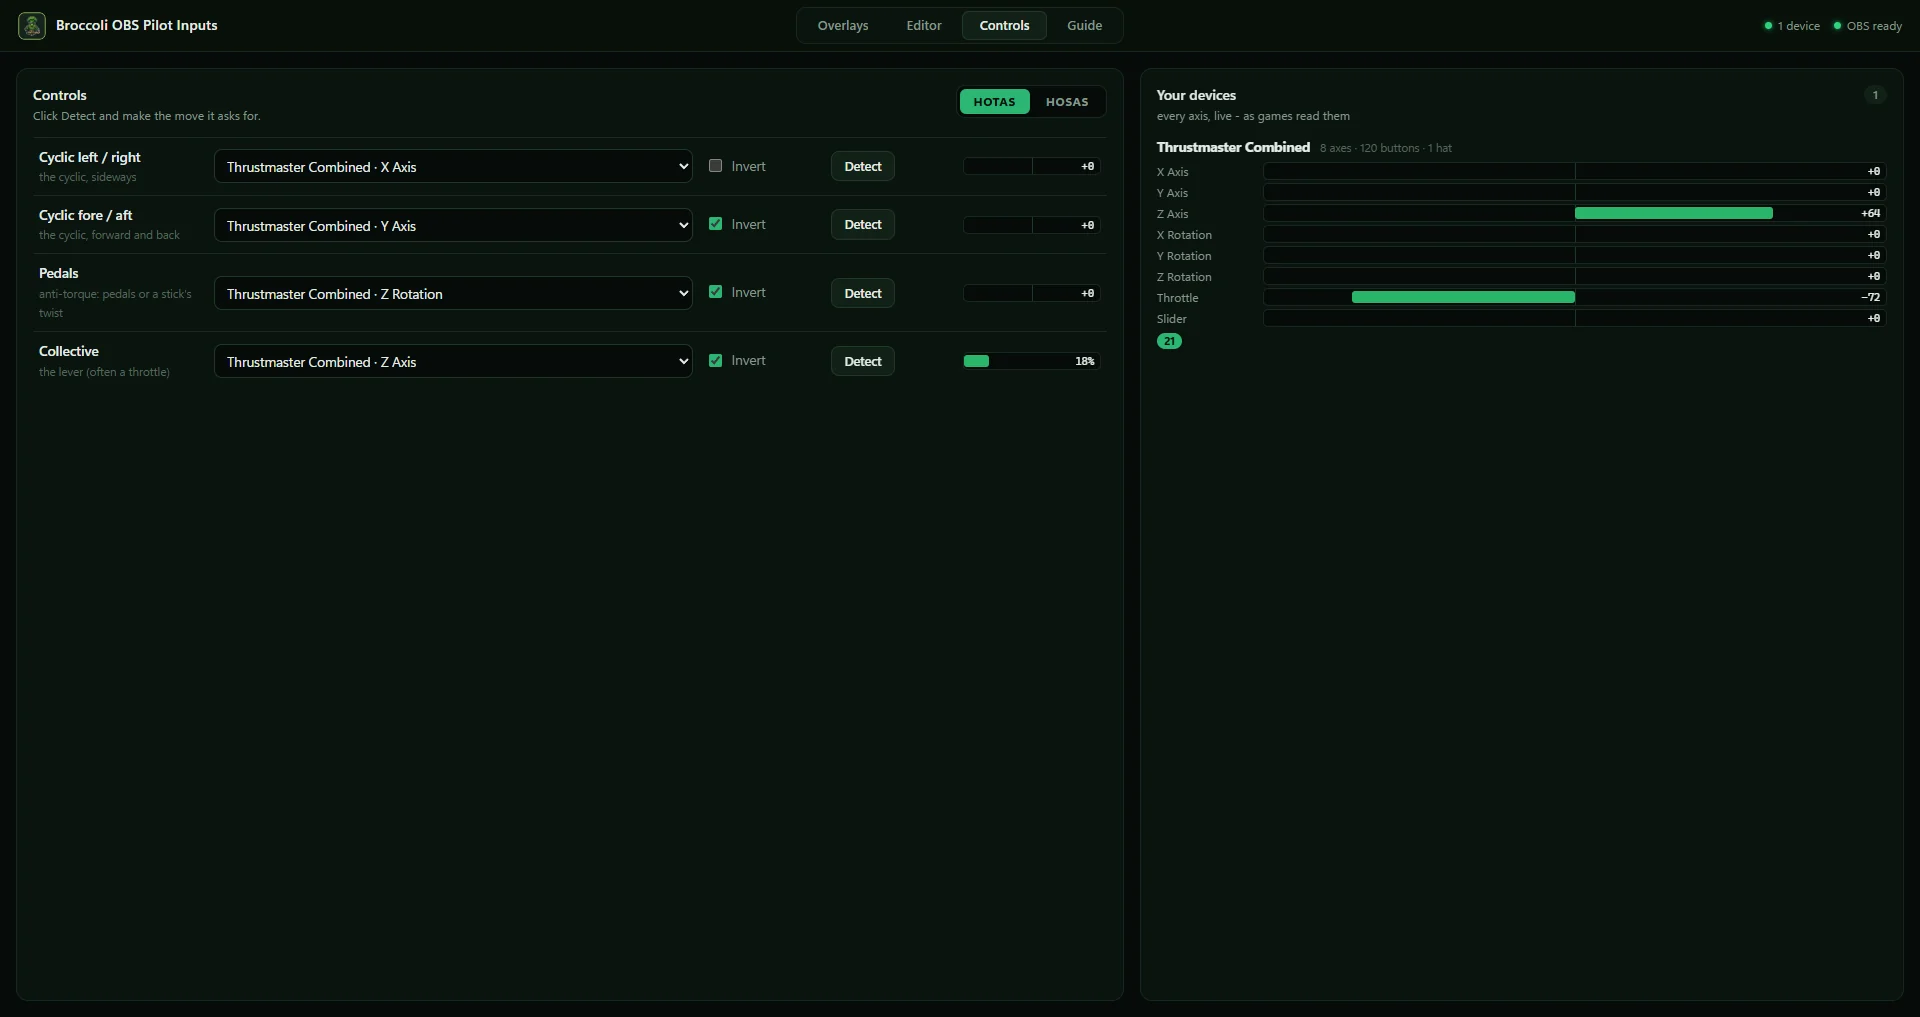Click the Z Axis live bar in devices
The image size is (1920, 1017).
pyautogui.click(x=1574, y=213)
